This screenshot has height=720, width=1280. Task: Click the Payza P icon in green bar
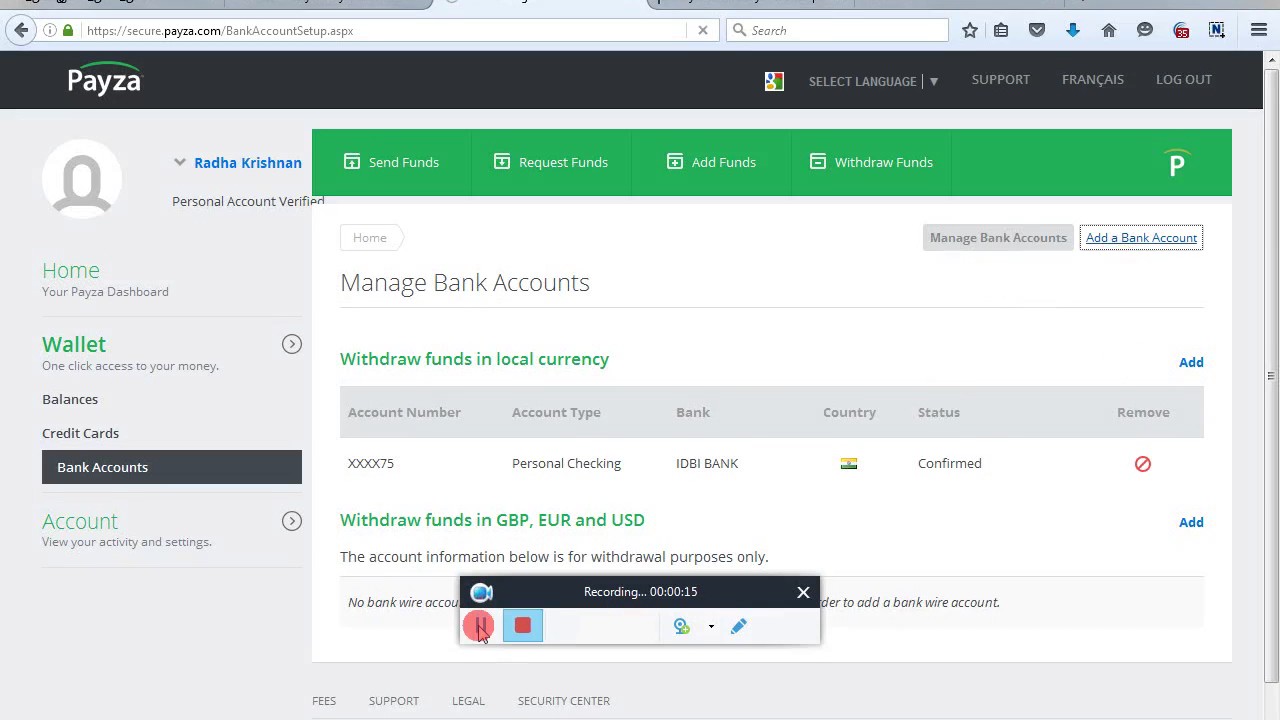coord(1177,163)
